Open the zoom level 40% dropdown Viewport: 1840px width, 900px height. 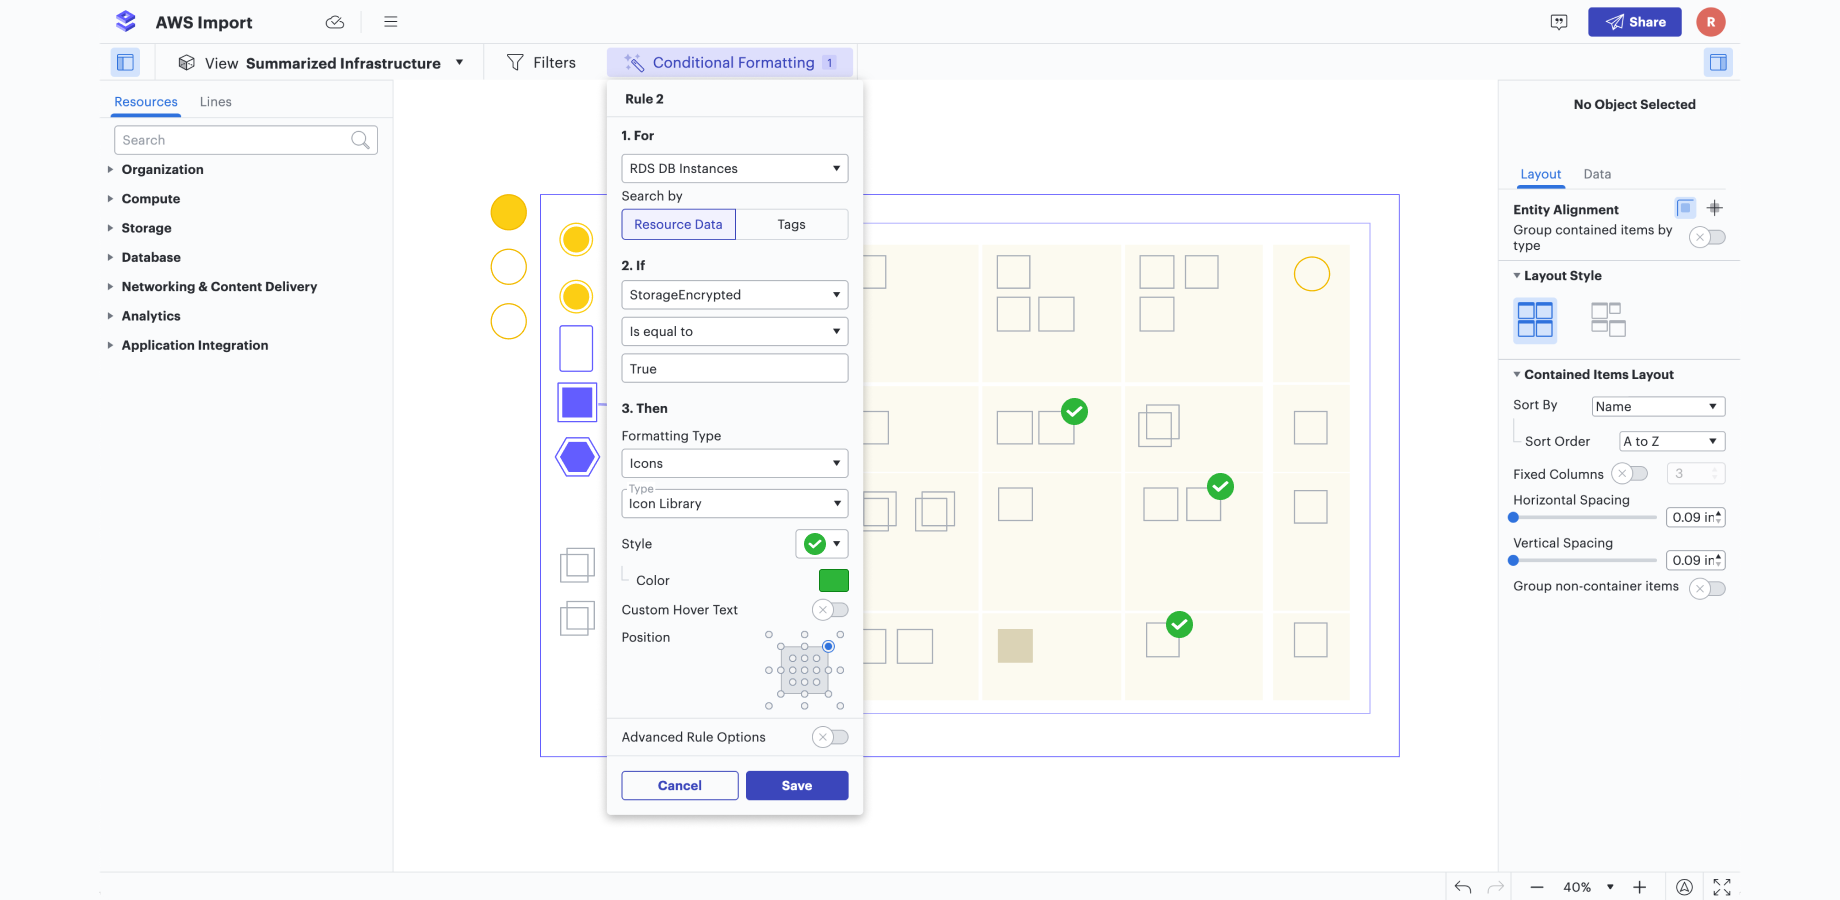pos(1589,887)
